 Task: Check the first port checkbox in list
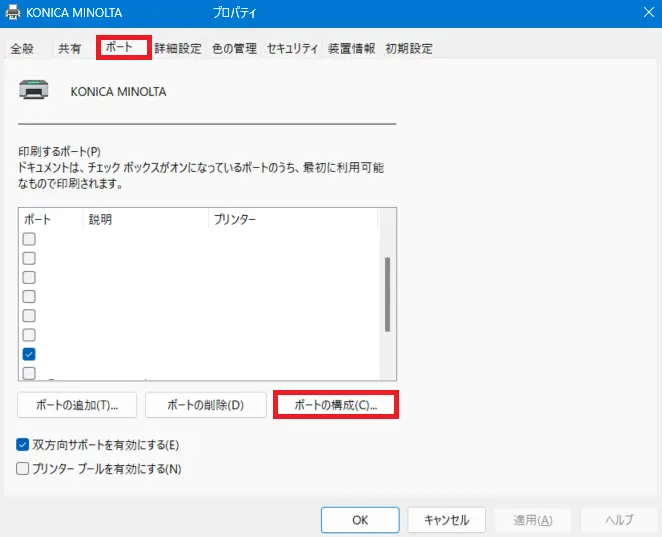[x=29, y=239]
